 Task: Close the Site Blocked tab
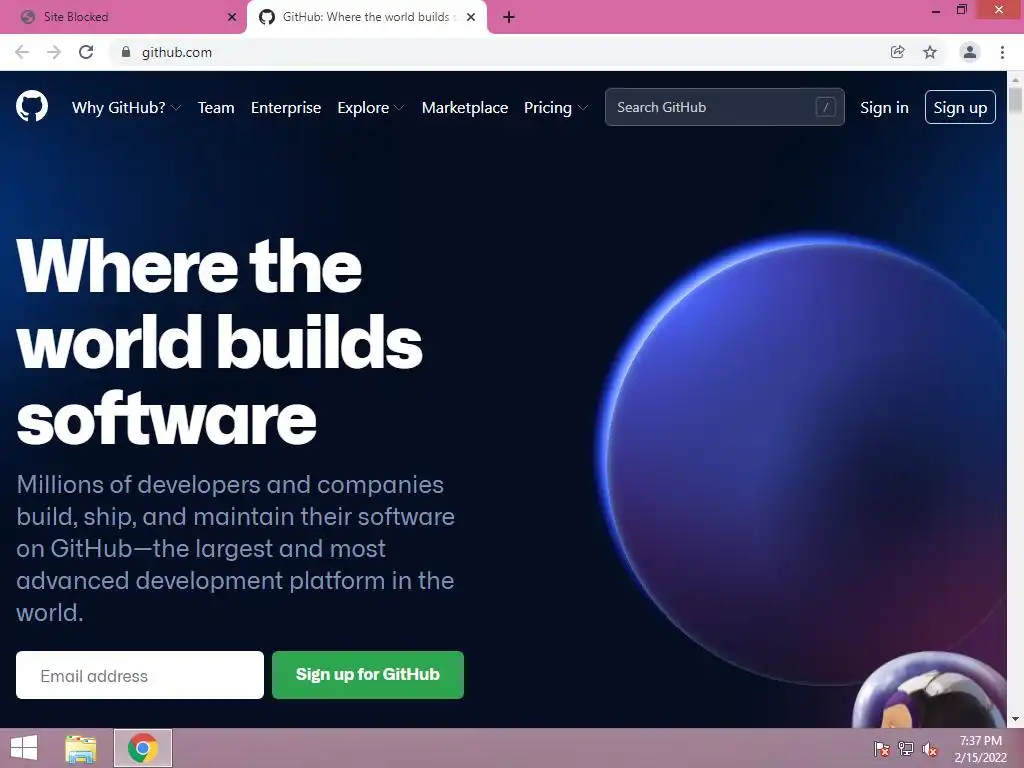pyautogui.click(x=232, y=17)
